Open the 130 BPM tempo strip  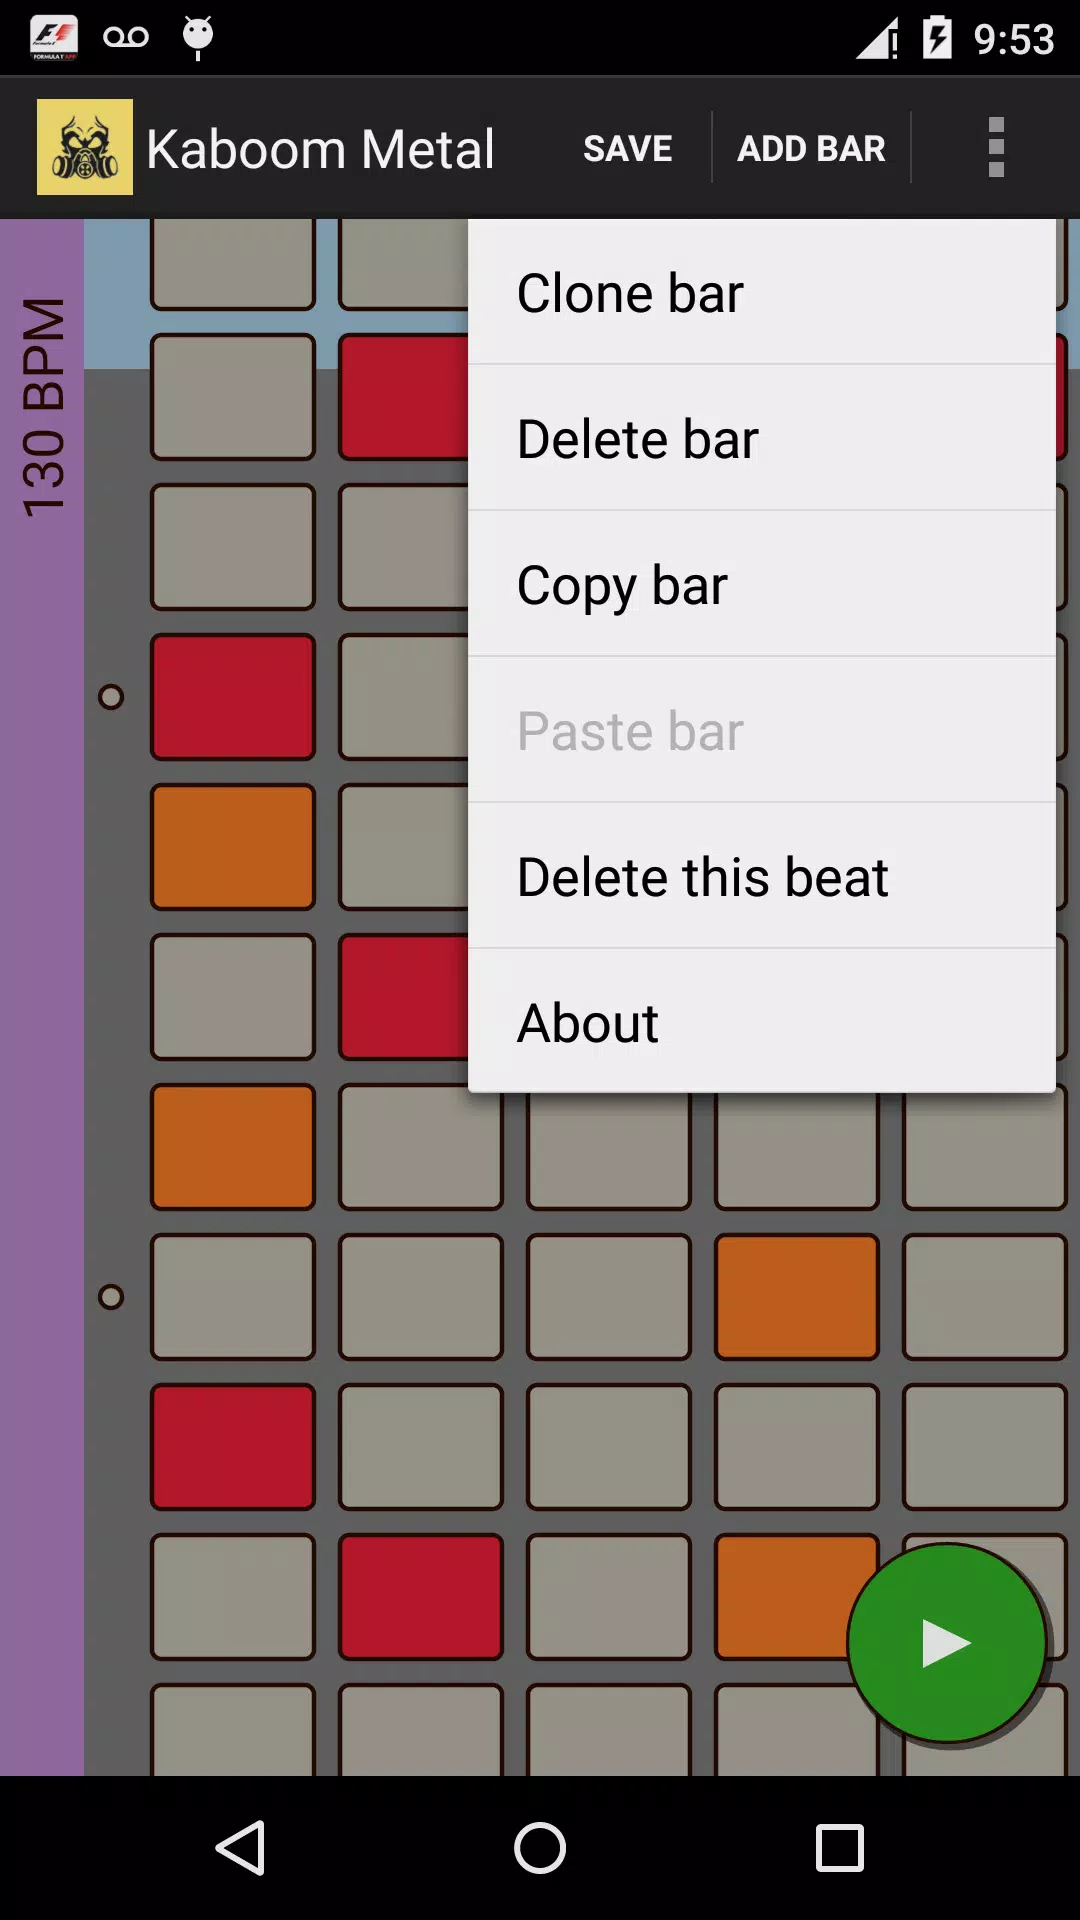click(42, 997)
